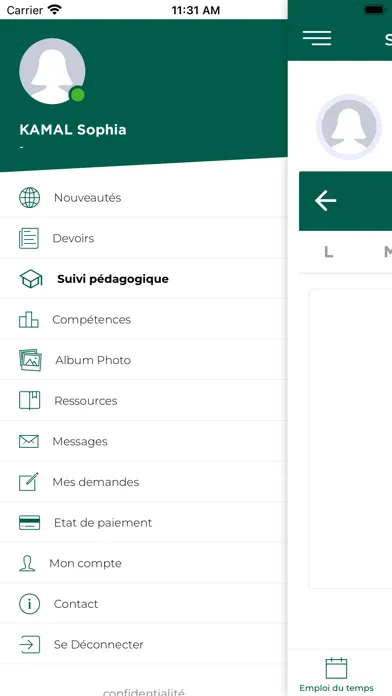Tap the KAMAL Sophia name
392x696 pixels.
click(73, 130)
